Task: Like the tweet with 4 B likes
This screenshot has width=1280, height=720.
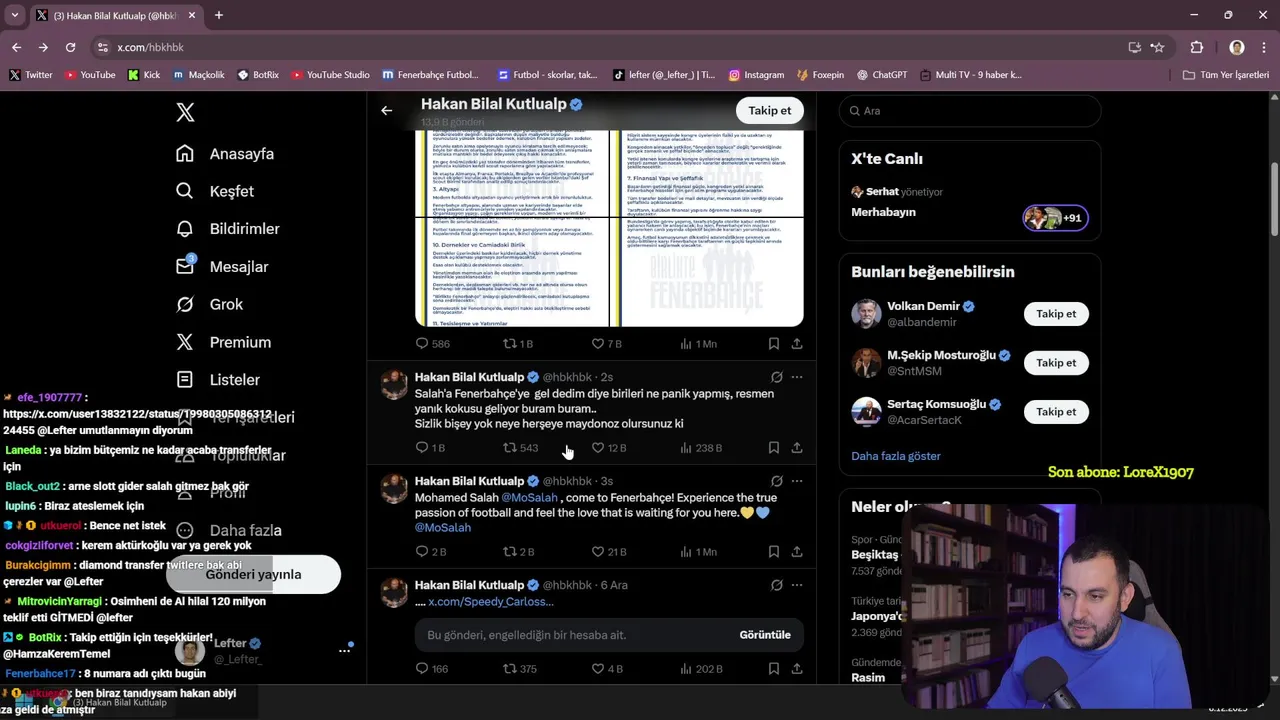Action: 606,669
